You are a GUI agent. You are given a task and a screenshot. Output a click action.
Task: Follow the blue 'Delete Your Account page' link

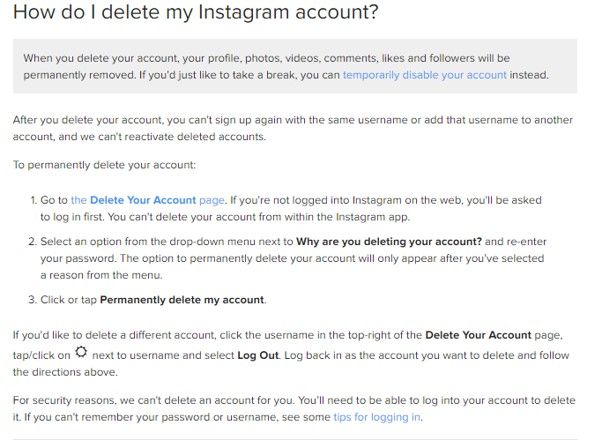click(148, 200)
